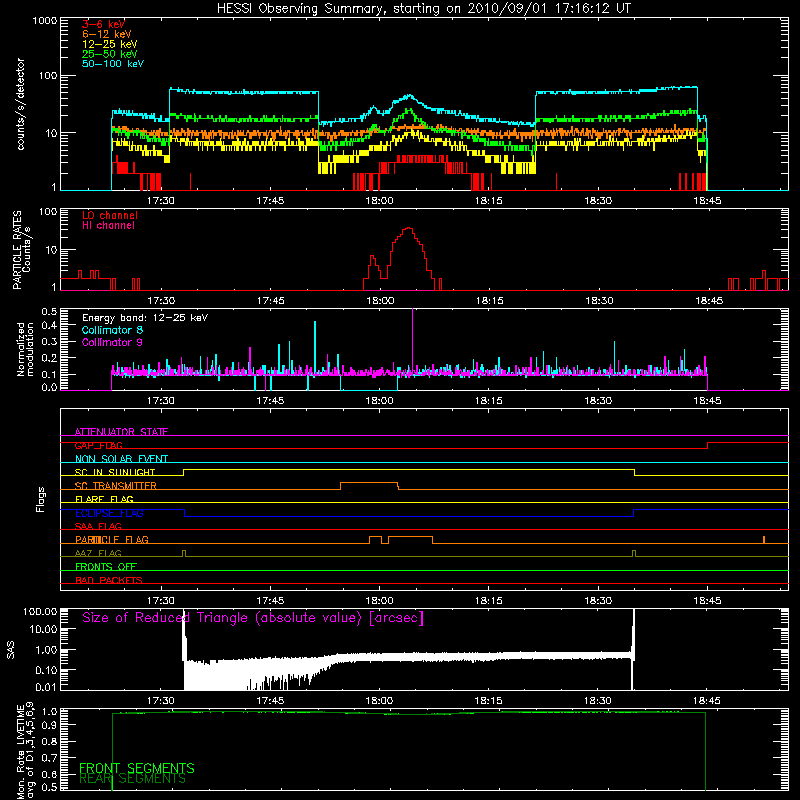The image size is (800, 800).
Task: Select the 12-25 keV legend label
Action: 110,44
